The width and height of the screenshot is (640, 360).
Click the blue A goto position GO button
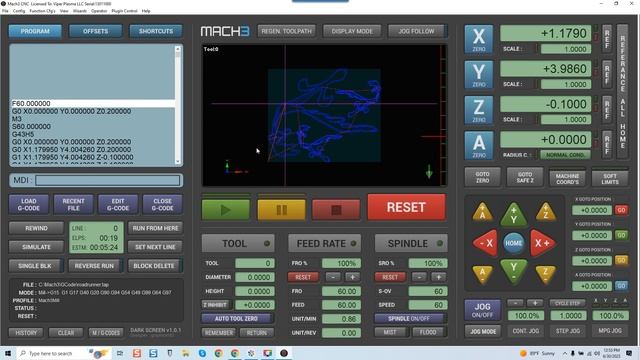click(x=621, y=286)
